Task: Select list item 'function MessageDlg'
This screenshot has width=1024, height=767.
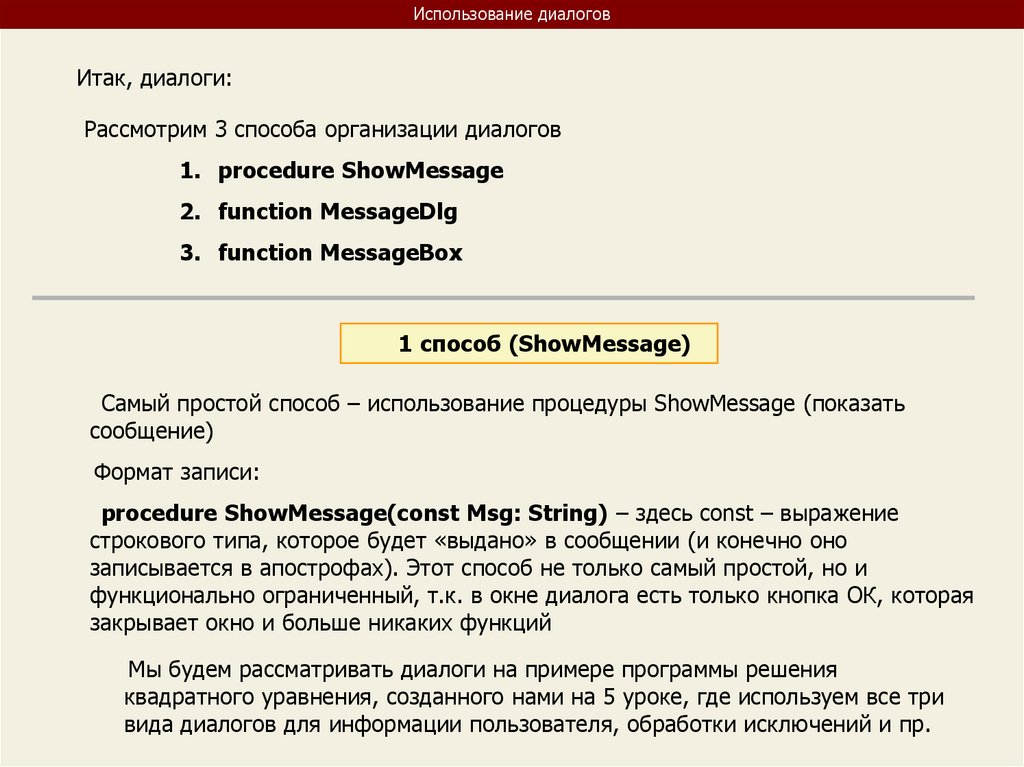Action: [x=338, y=212]
